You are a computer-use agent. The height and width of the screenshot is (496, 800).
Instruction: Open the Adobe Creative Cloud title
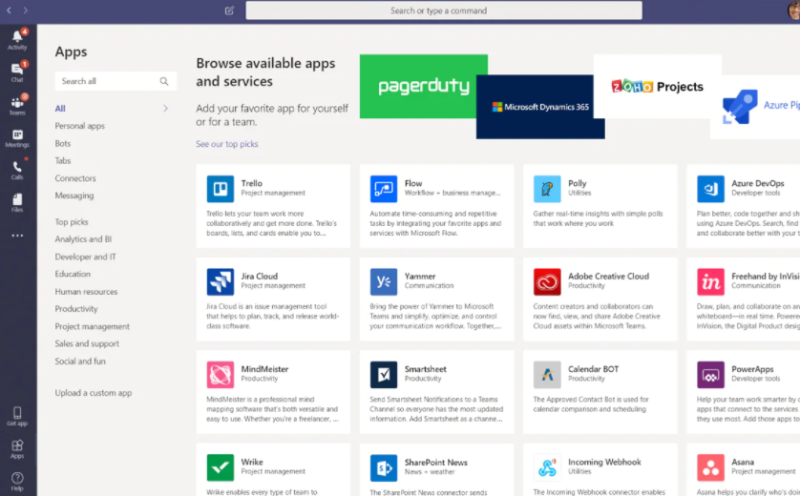click(608, 276)
